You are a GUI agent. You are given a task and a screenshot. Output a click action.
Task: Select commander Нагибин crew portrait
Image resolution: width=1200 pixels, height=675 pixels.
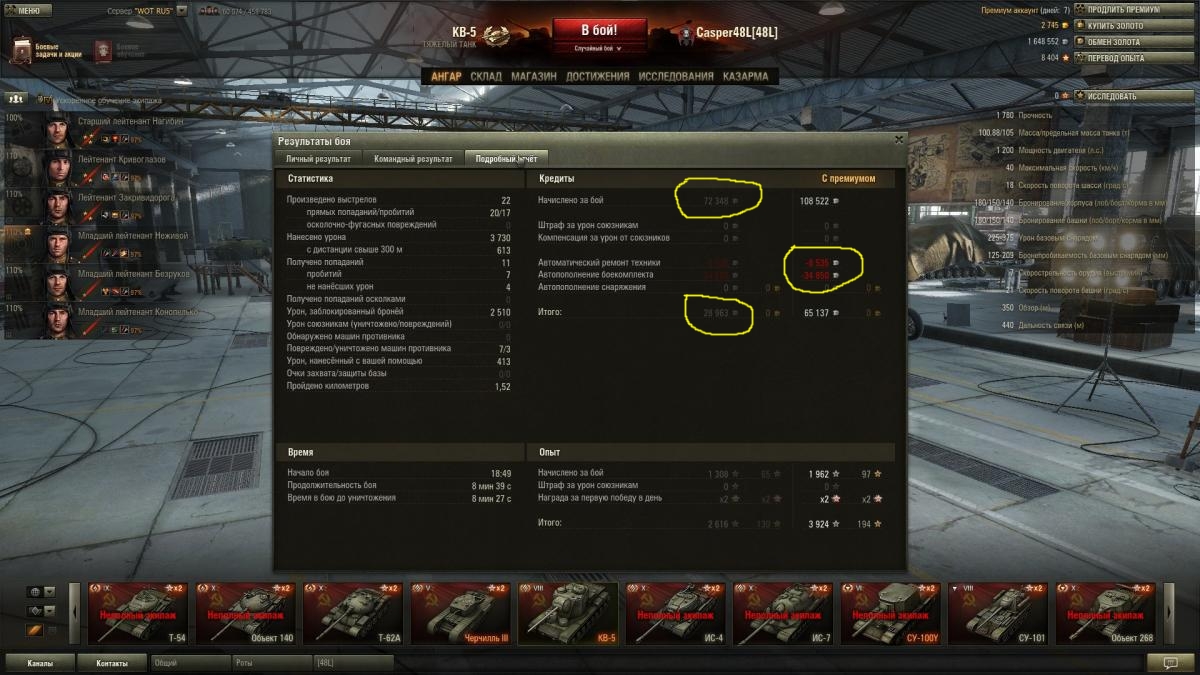point(56,129)
